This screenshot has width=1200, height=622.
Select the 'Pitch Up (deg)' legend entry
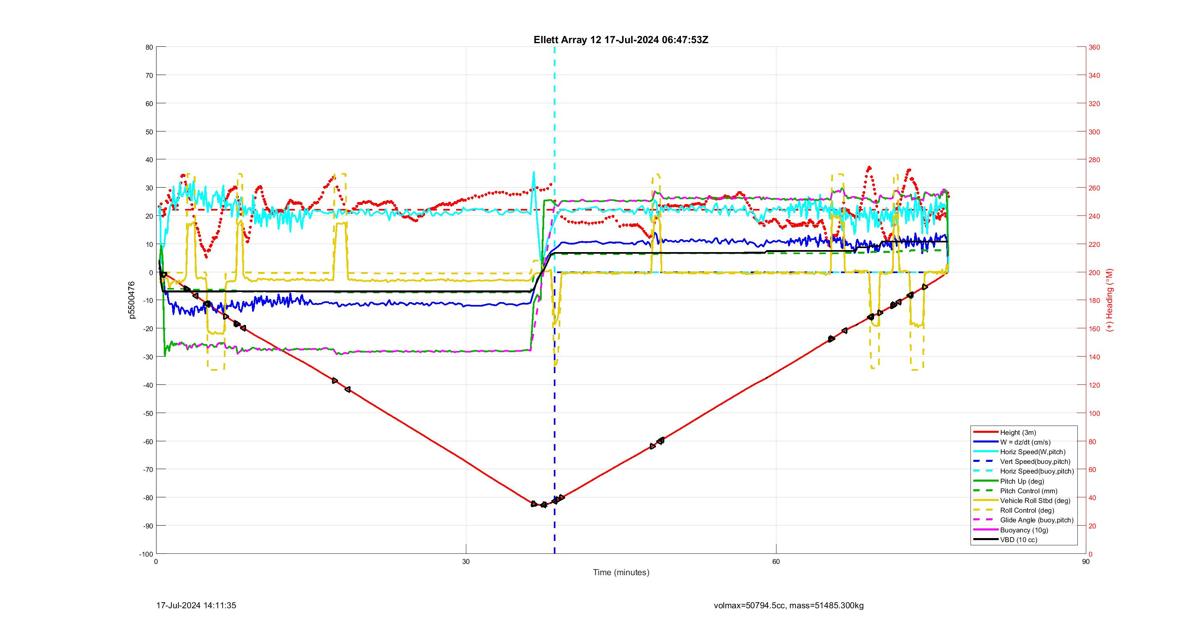click(1024, 481)
